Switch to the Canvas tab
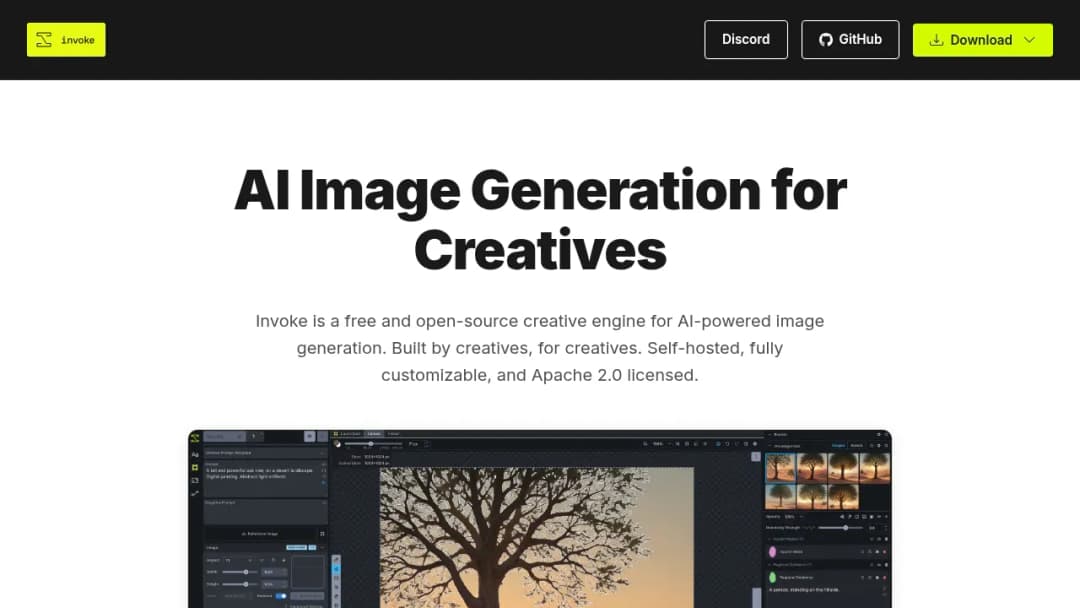The image size is (1080, 608). [x=374, y=434]
